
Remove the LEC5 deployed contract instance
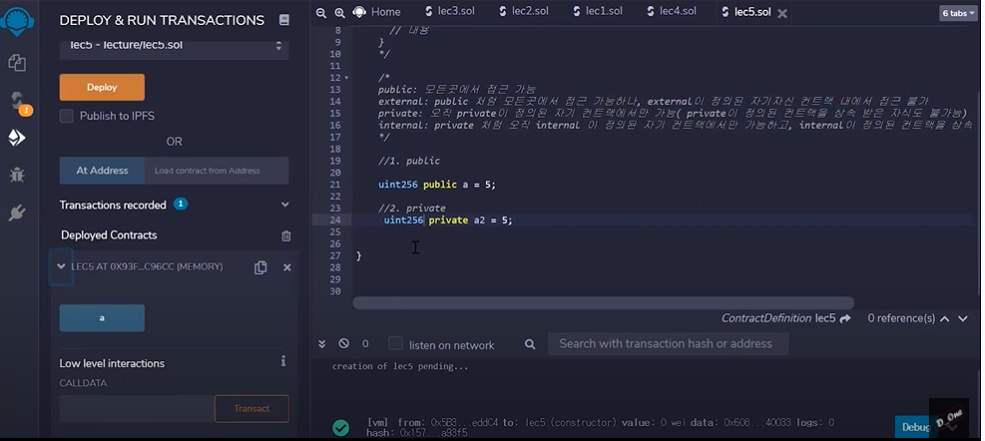(287, 268)
